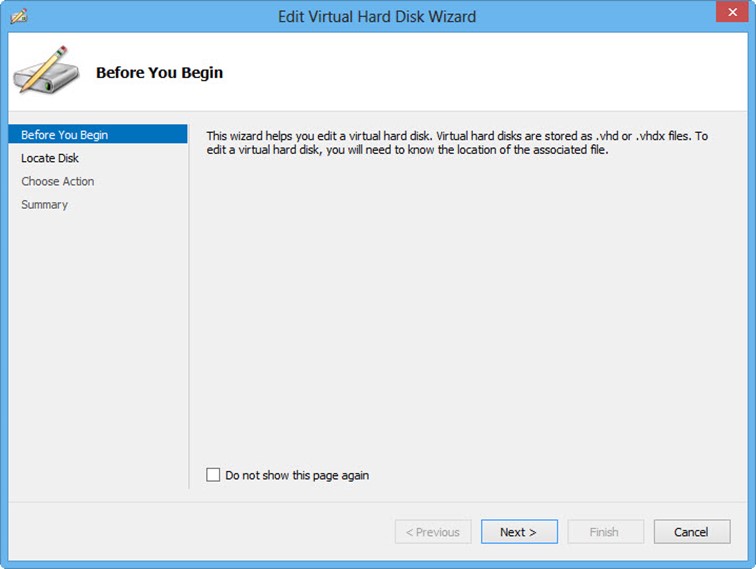Click the hard disk with pencil icon
This screenshot has height=569, width=756.
click(x=46, y=70)
